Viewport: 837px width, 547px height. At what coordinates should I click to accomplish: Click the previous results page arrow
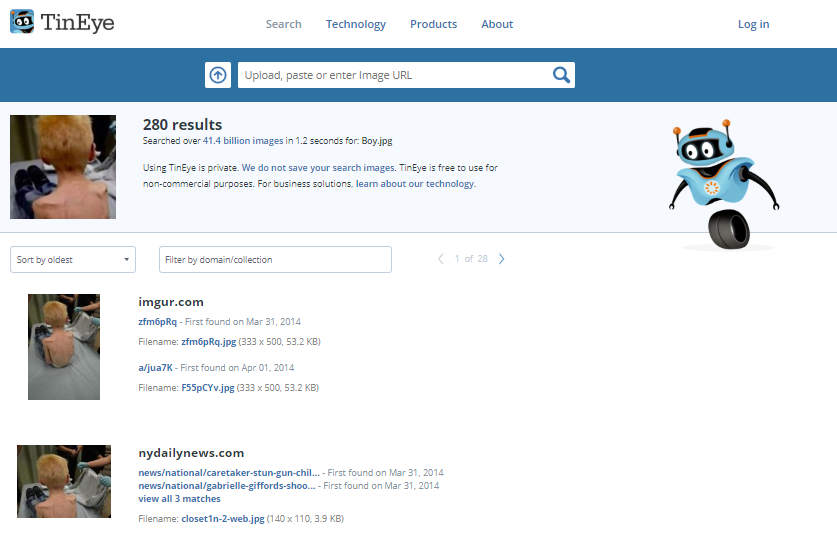pos(440,259)
